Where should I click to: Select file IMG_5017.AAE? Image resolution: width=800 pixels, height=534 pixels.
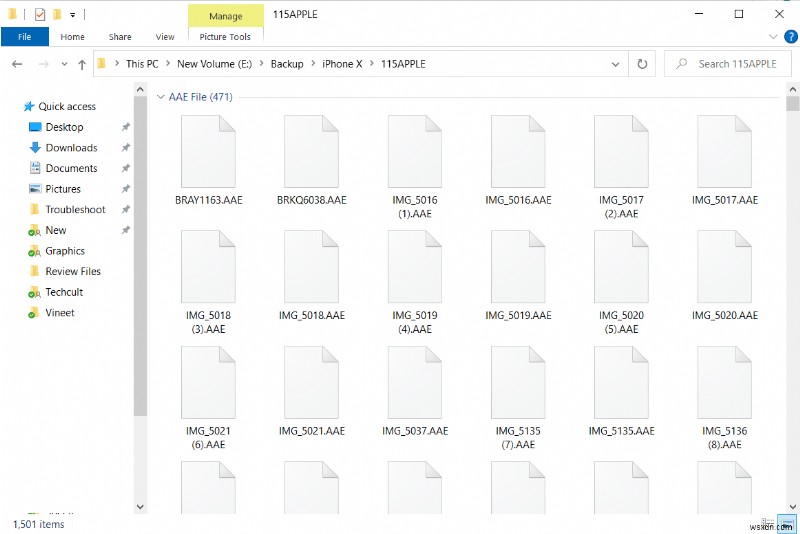[x=724, y=161]
